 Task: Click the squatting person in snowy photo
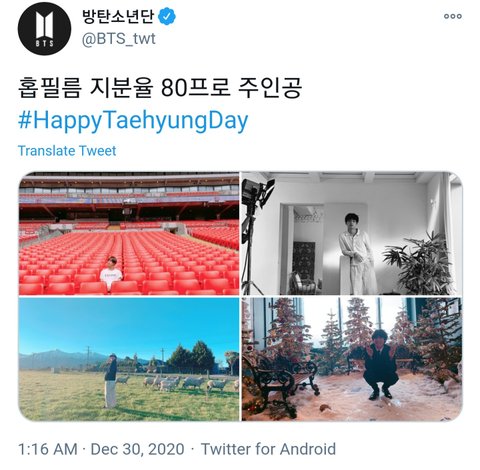(381, 364)
